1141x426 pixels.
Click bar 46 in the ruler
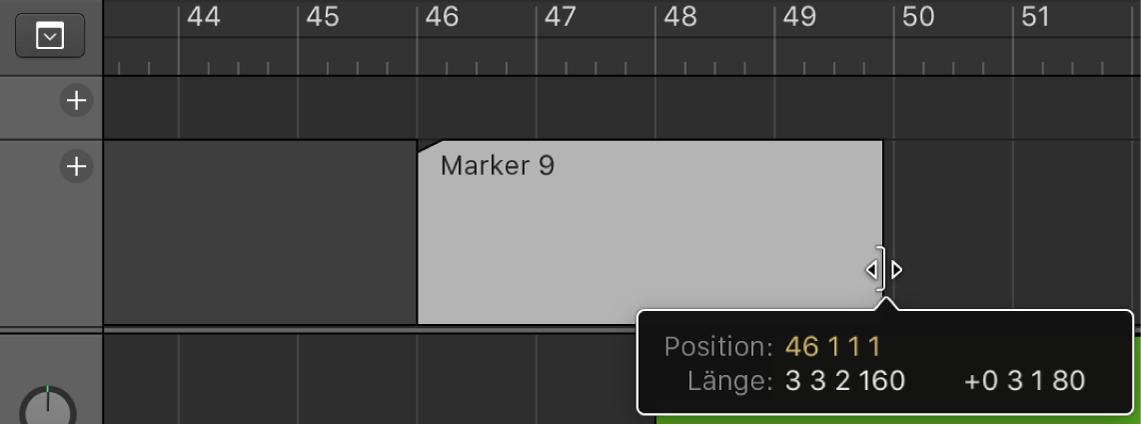(441, 18)
